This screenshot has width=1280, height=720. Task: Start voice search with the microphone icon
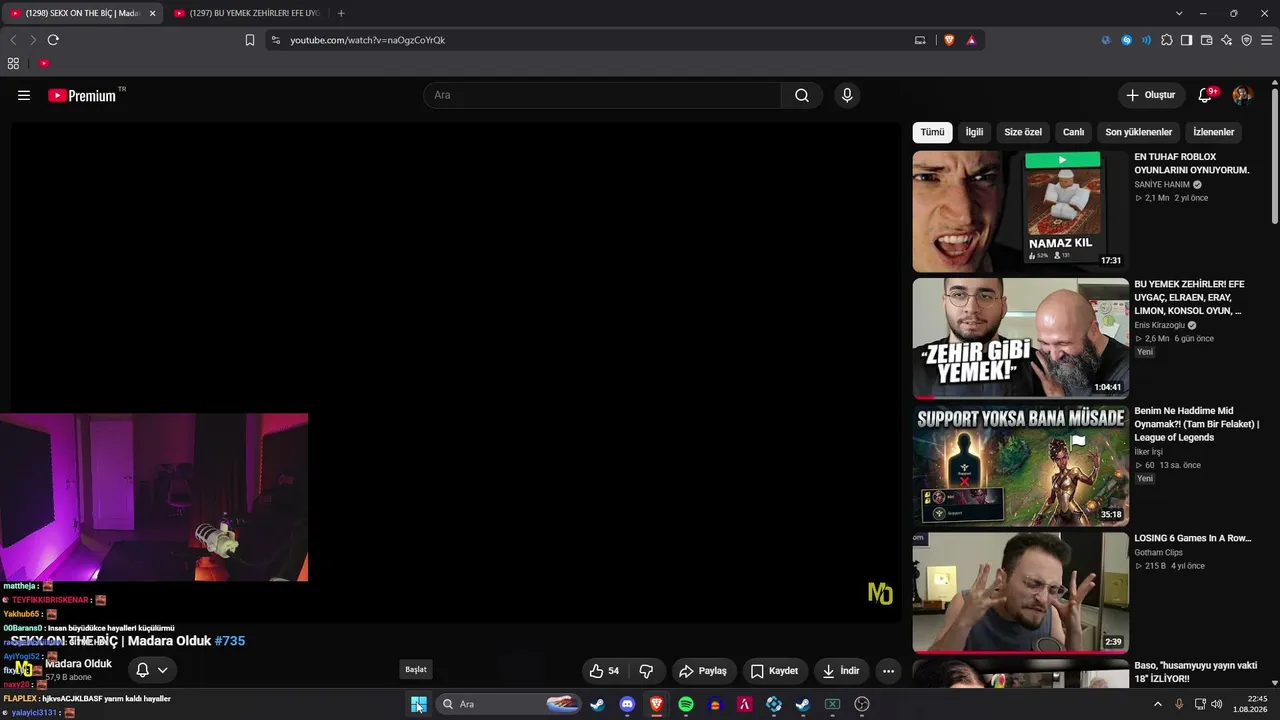click(847, 95)
